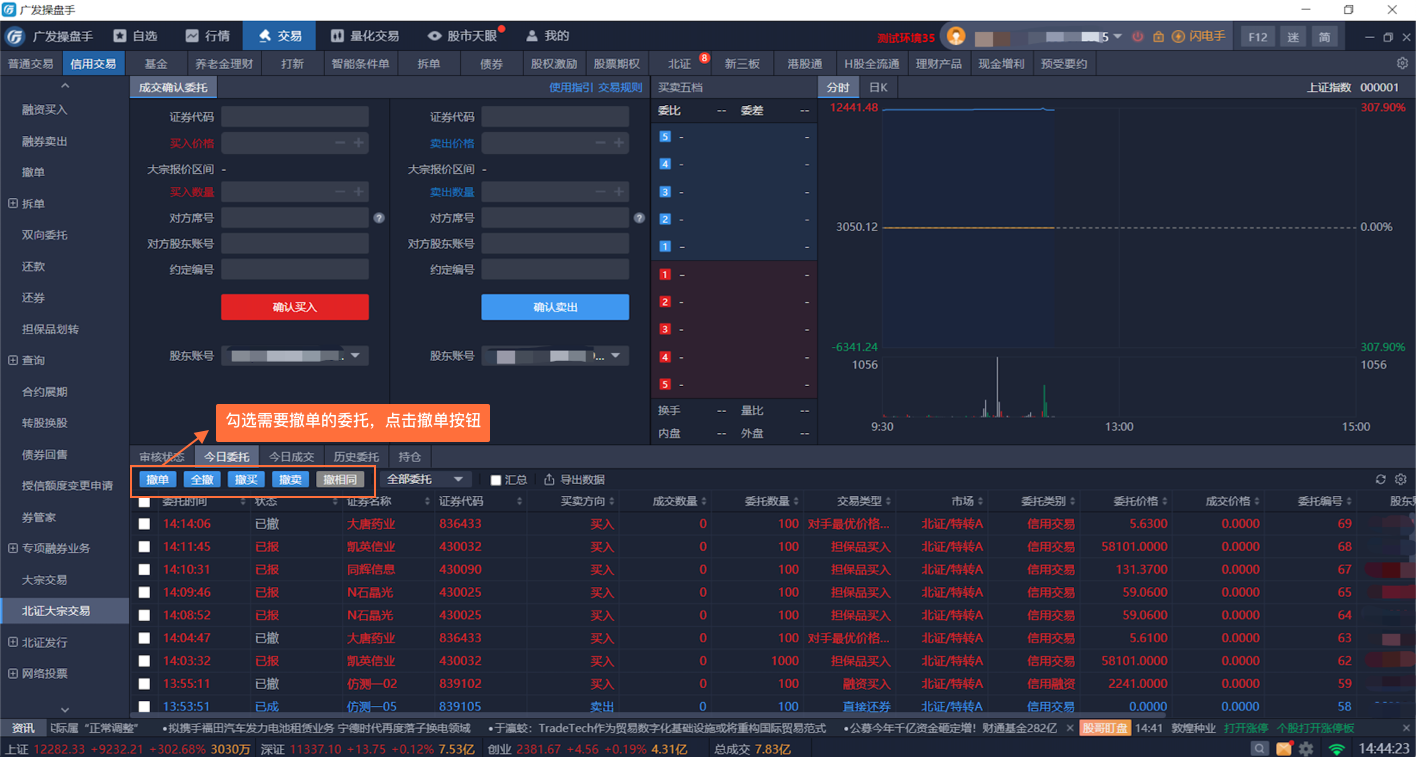This screenshot has width=1416, height=757.
Task: Expand the 查询 item in the sidebar
Action: (x=13, y=361)
